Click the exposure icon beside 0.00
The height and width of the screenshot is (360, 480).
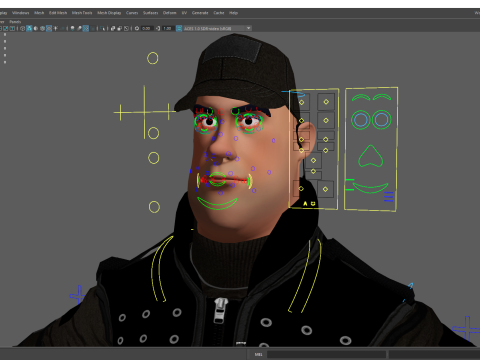tap(137, 28)
